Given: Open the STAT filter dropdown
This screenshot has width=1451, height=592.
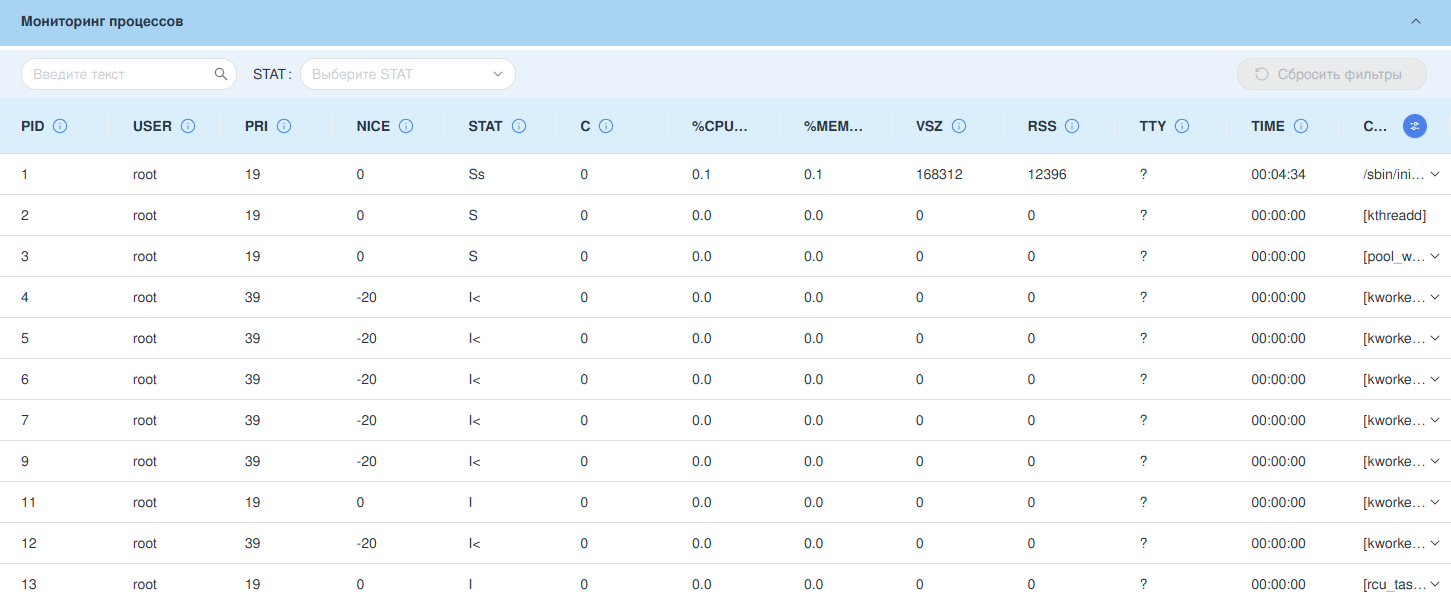Looking at the screenshot, I should pyautogui.click(x=408, y=74).
